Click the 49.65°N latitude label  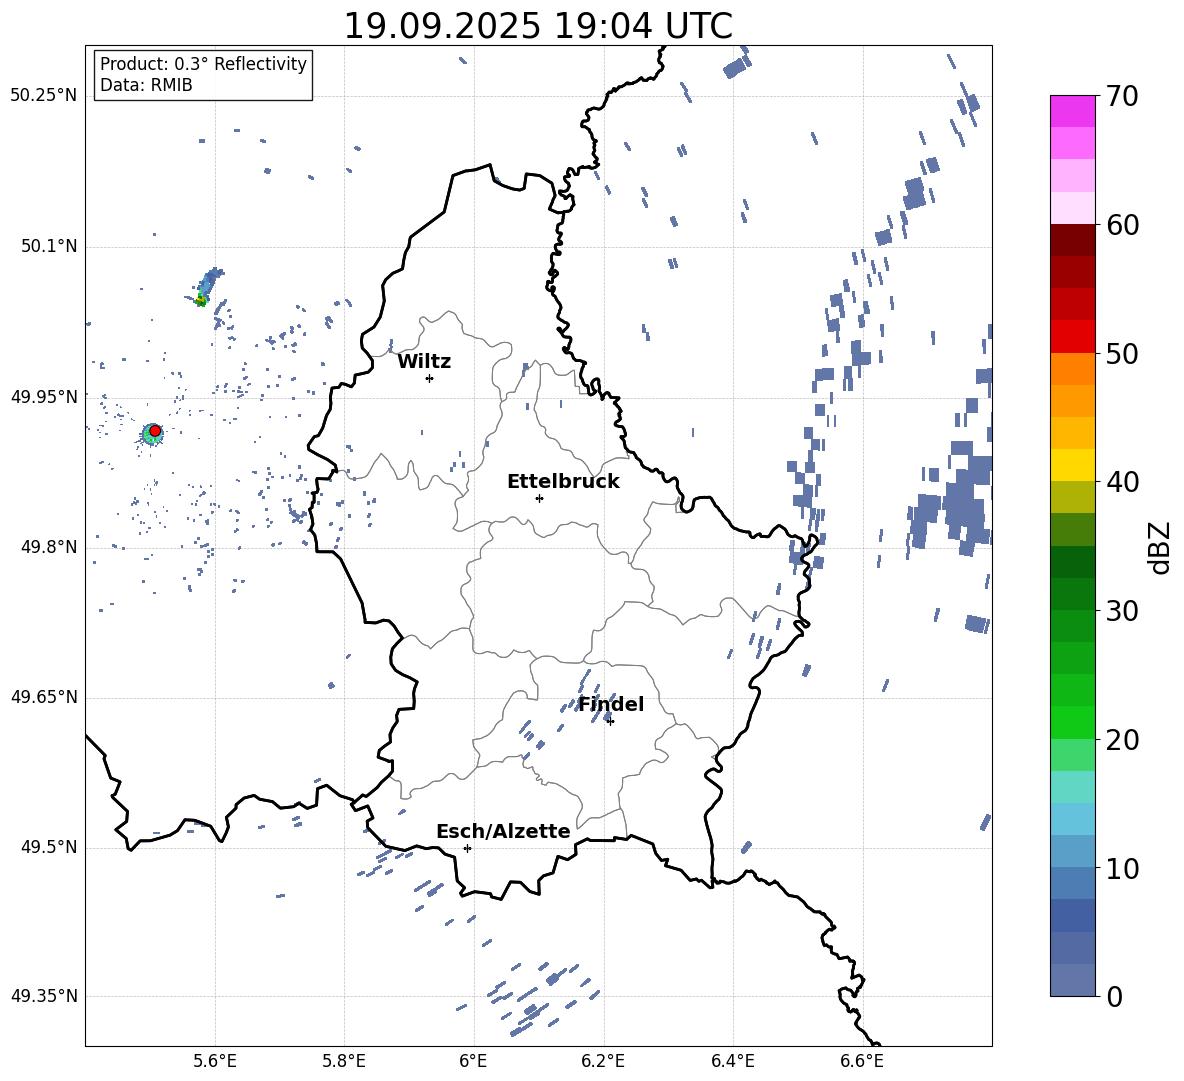[44, 698]
